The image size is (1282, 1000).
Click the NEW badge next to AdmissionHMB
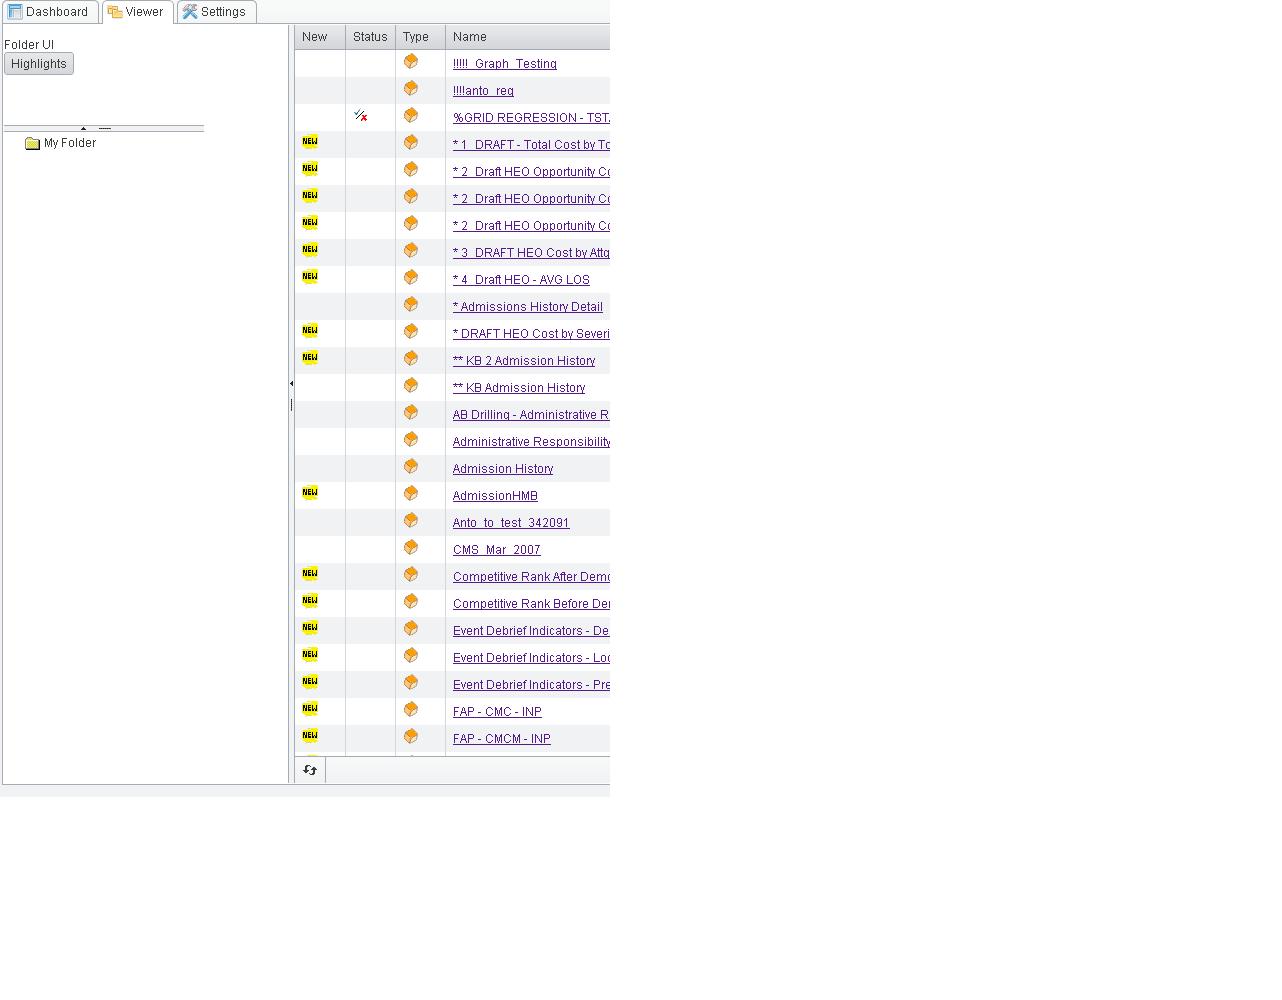(310, 492)
